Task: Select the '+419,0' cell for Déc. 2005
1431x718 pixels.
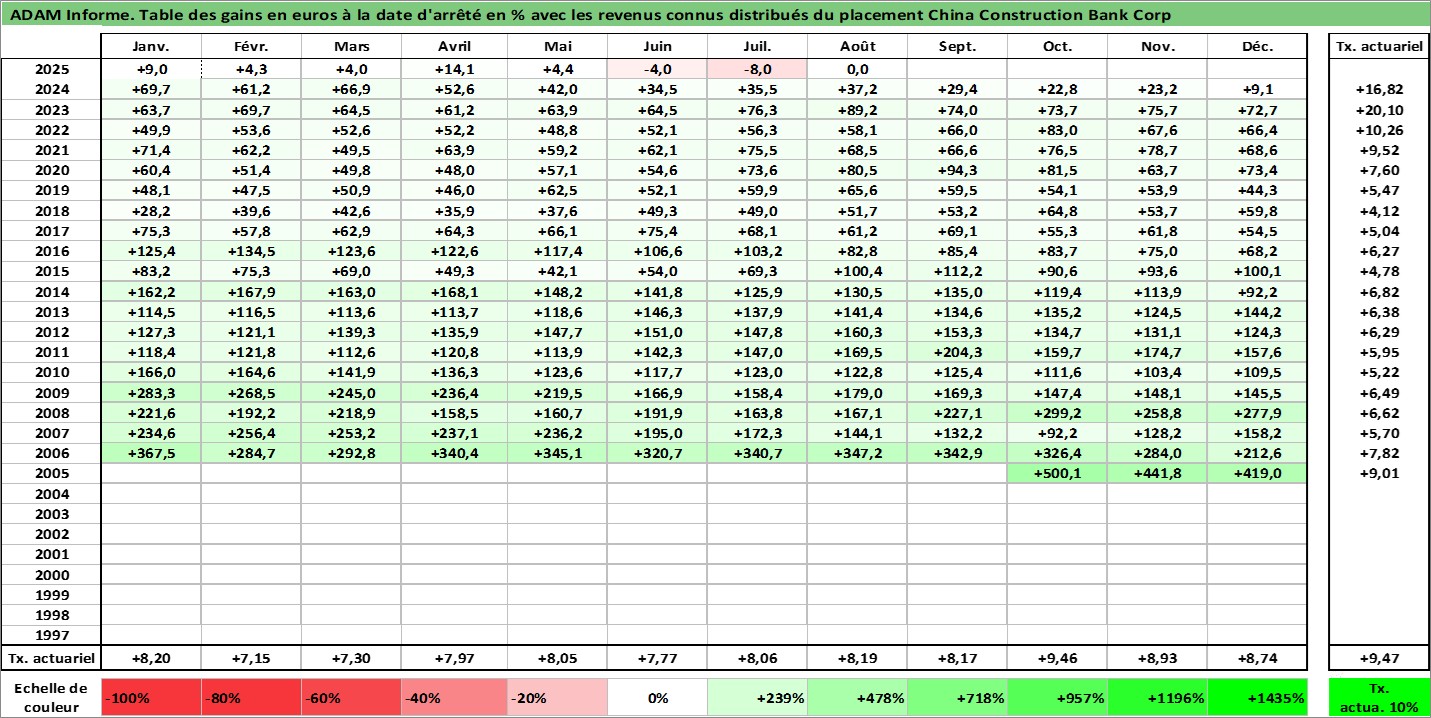Action: click(x=1257, y=473)
